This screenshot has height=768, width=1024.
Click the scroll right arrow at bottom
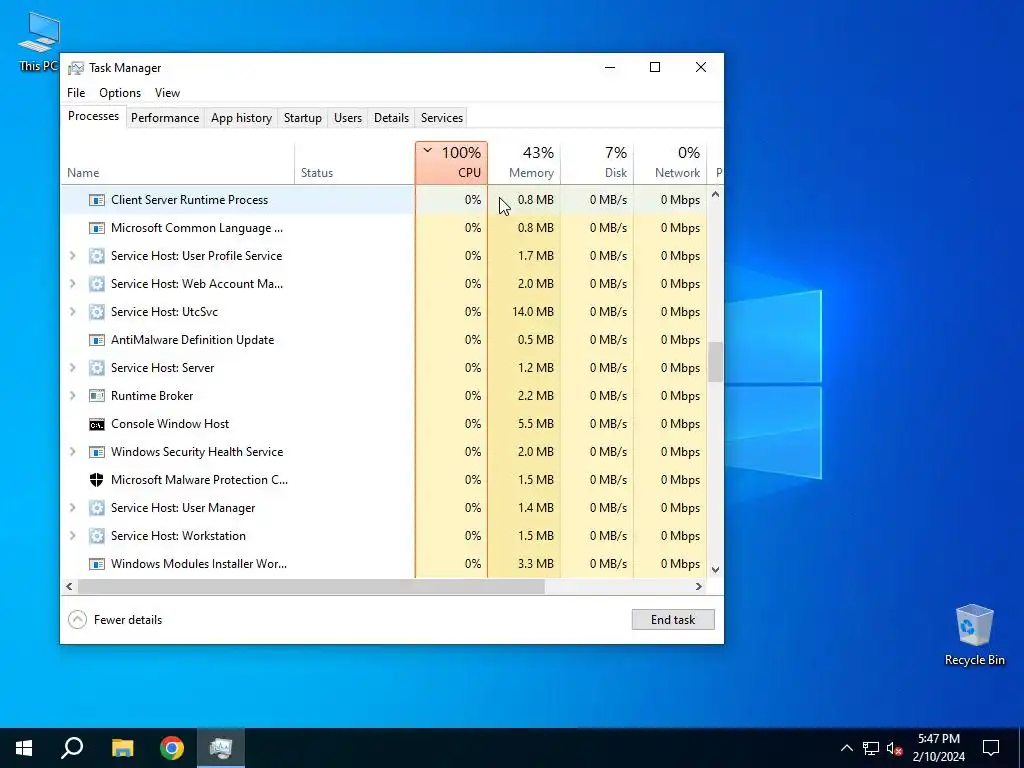[x=699, y=586]
